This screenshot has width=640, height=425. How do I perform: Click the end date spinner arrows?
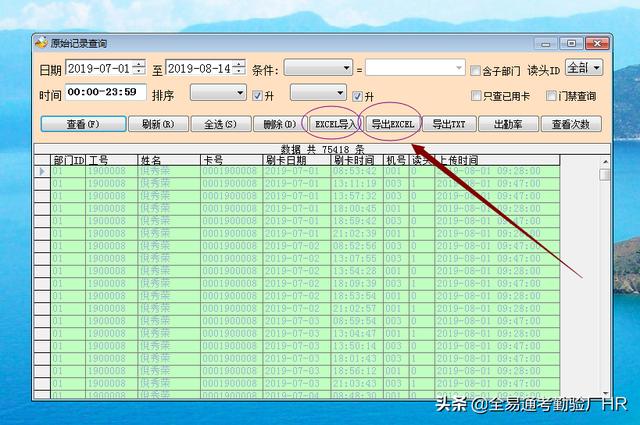click(x=239, y=68)
